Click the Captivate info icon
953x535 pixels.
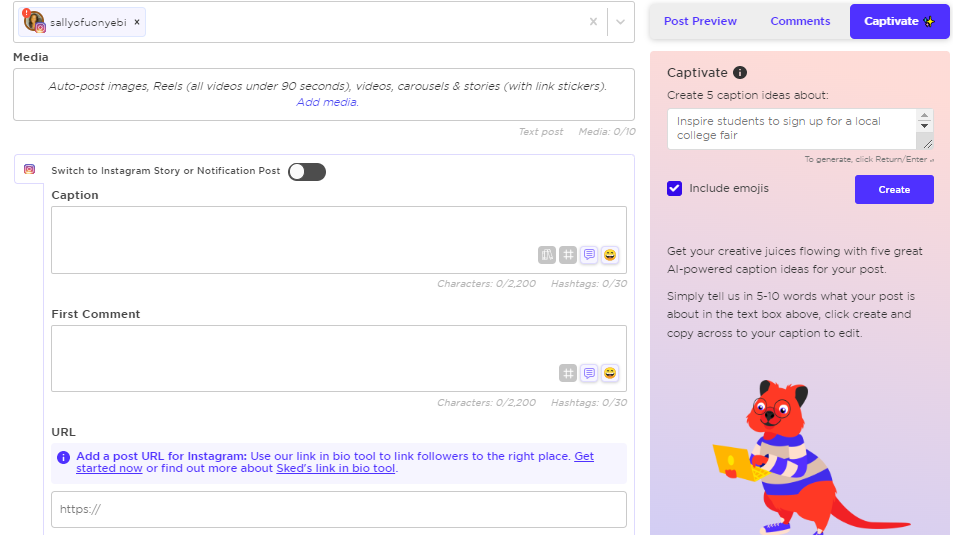point(740,73)
